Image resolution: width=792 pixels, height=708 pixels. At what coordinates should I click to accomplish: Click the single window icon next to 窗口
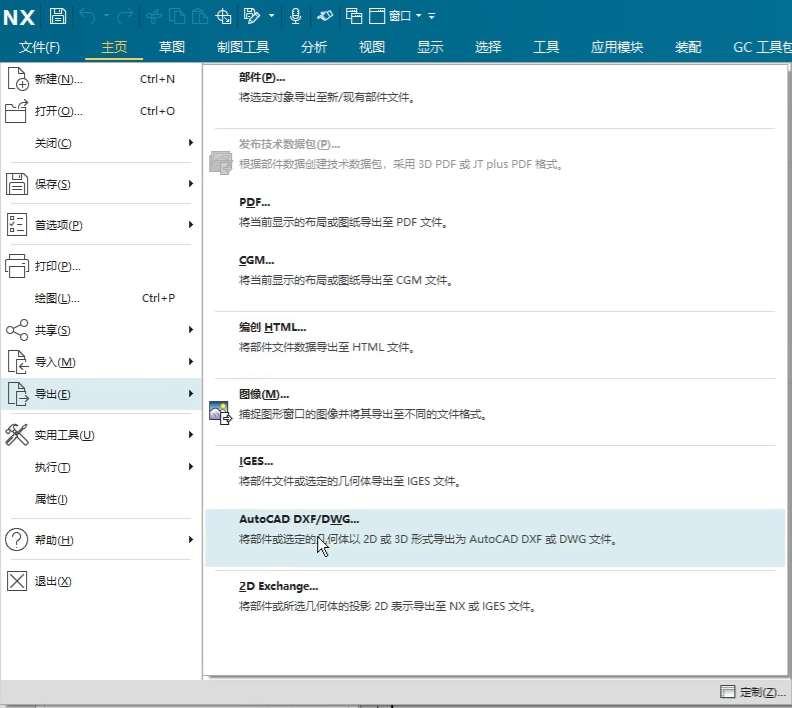(x=377, y=16)
